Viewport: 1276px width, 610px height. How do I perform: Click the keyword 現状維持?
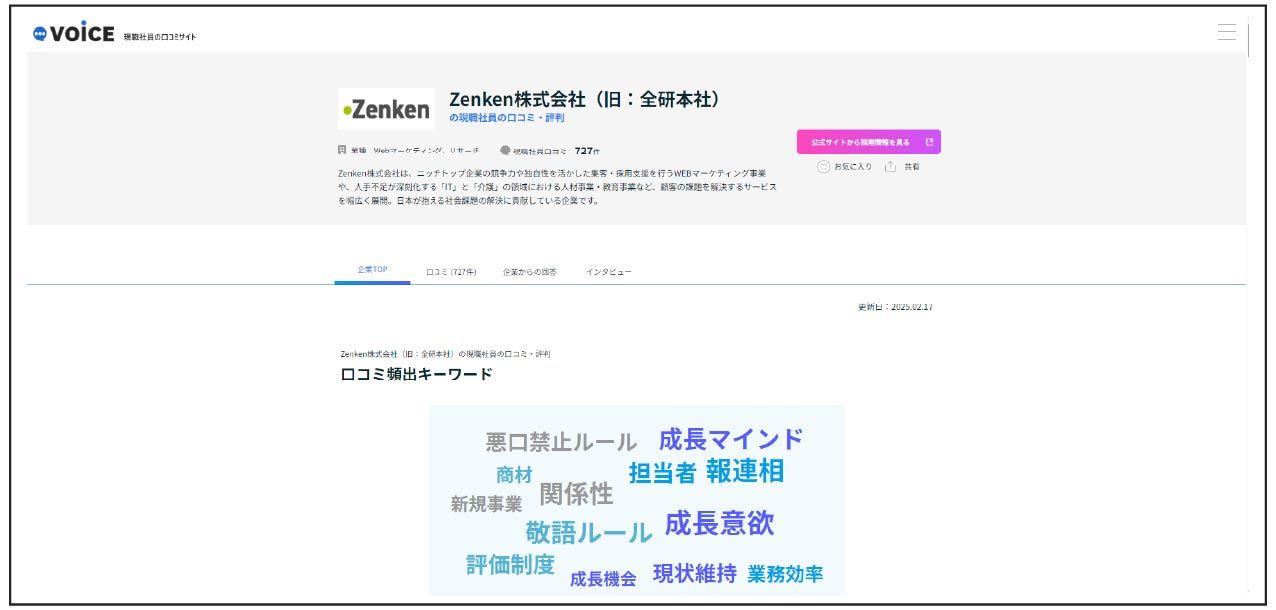click(695, 574)
